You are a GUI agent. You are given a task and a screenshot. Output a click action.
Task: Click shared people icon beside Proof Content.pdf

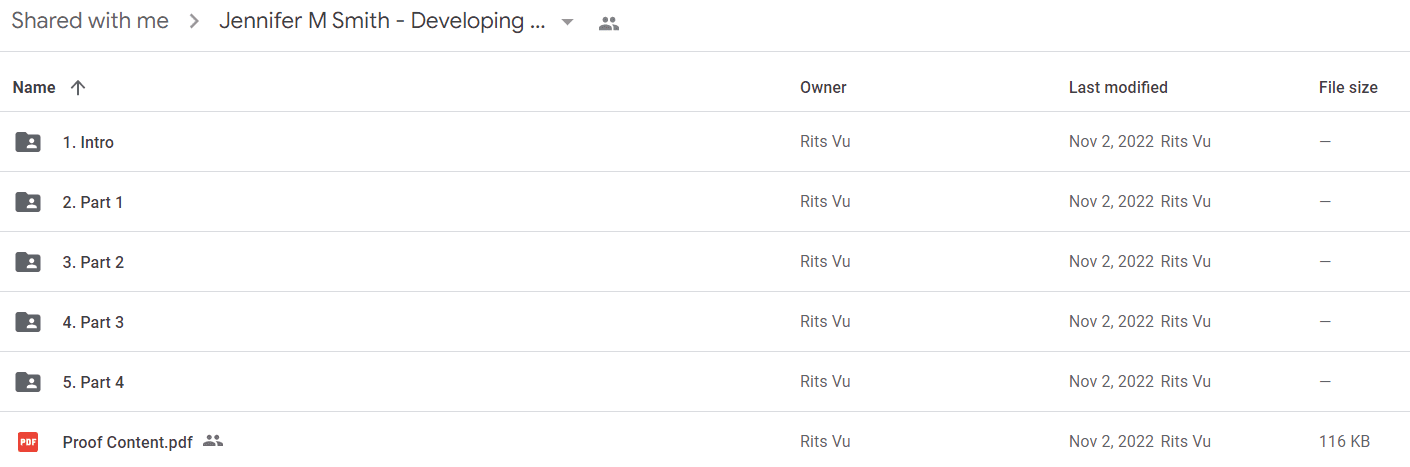(212, 440)
